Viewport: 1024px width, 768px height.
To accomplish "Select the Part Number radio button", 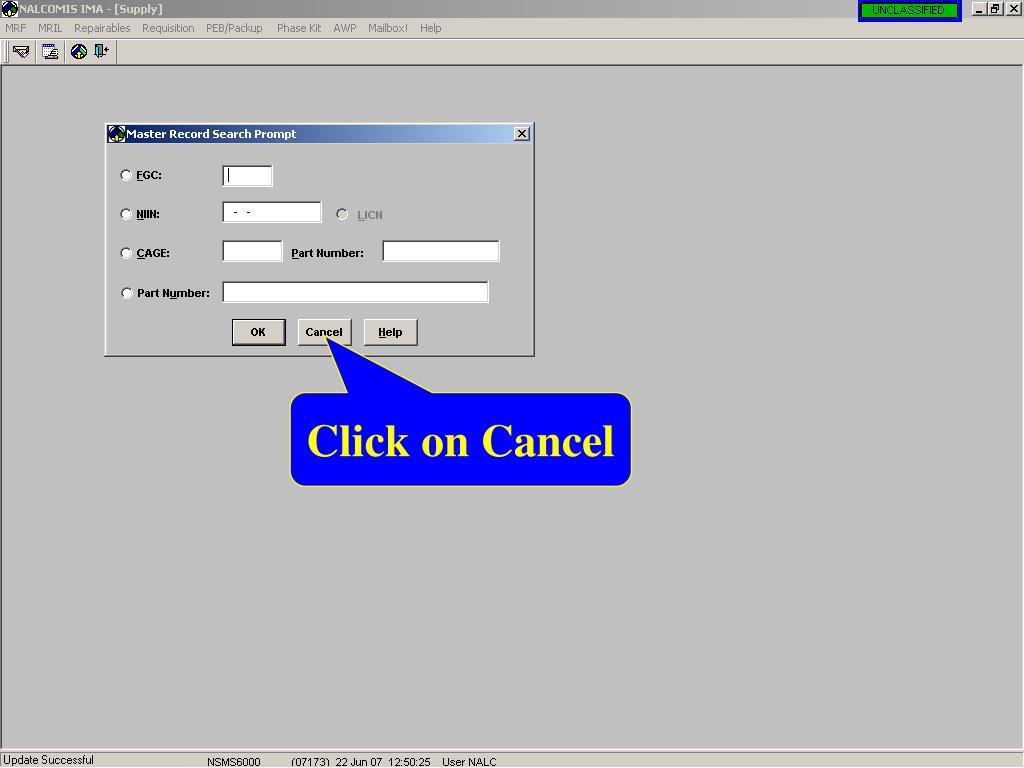I will pyautogui.click(x=127, y=293).
